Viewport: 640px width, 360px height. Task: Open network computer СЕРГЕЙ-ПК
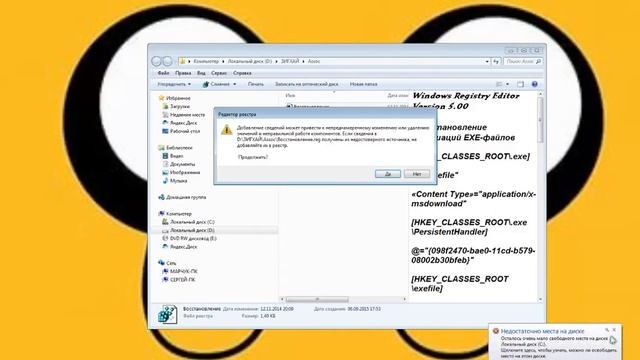tap(182, 280)
